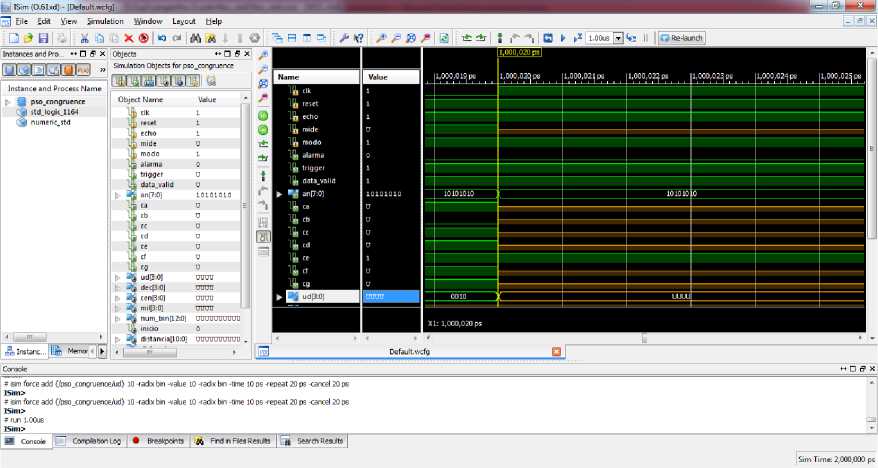The width and height of the screenshot is (878, 468).
Task: Expand the pso_congruence instance tree
Action: 8,102
